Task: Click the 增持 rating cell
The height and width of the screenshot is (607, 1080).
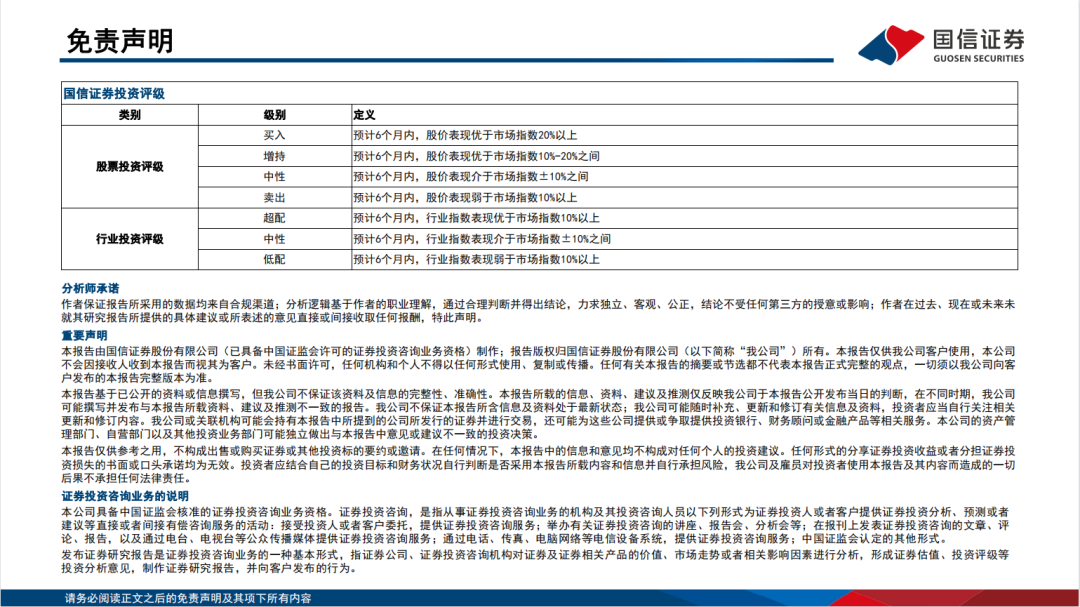Action: pos(274,156)
